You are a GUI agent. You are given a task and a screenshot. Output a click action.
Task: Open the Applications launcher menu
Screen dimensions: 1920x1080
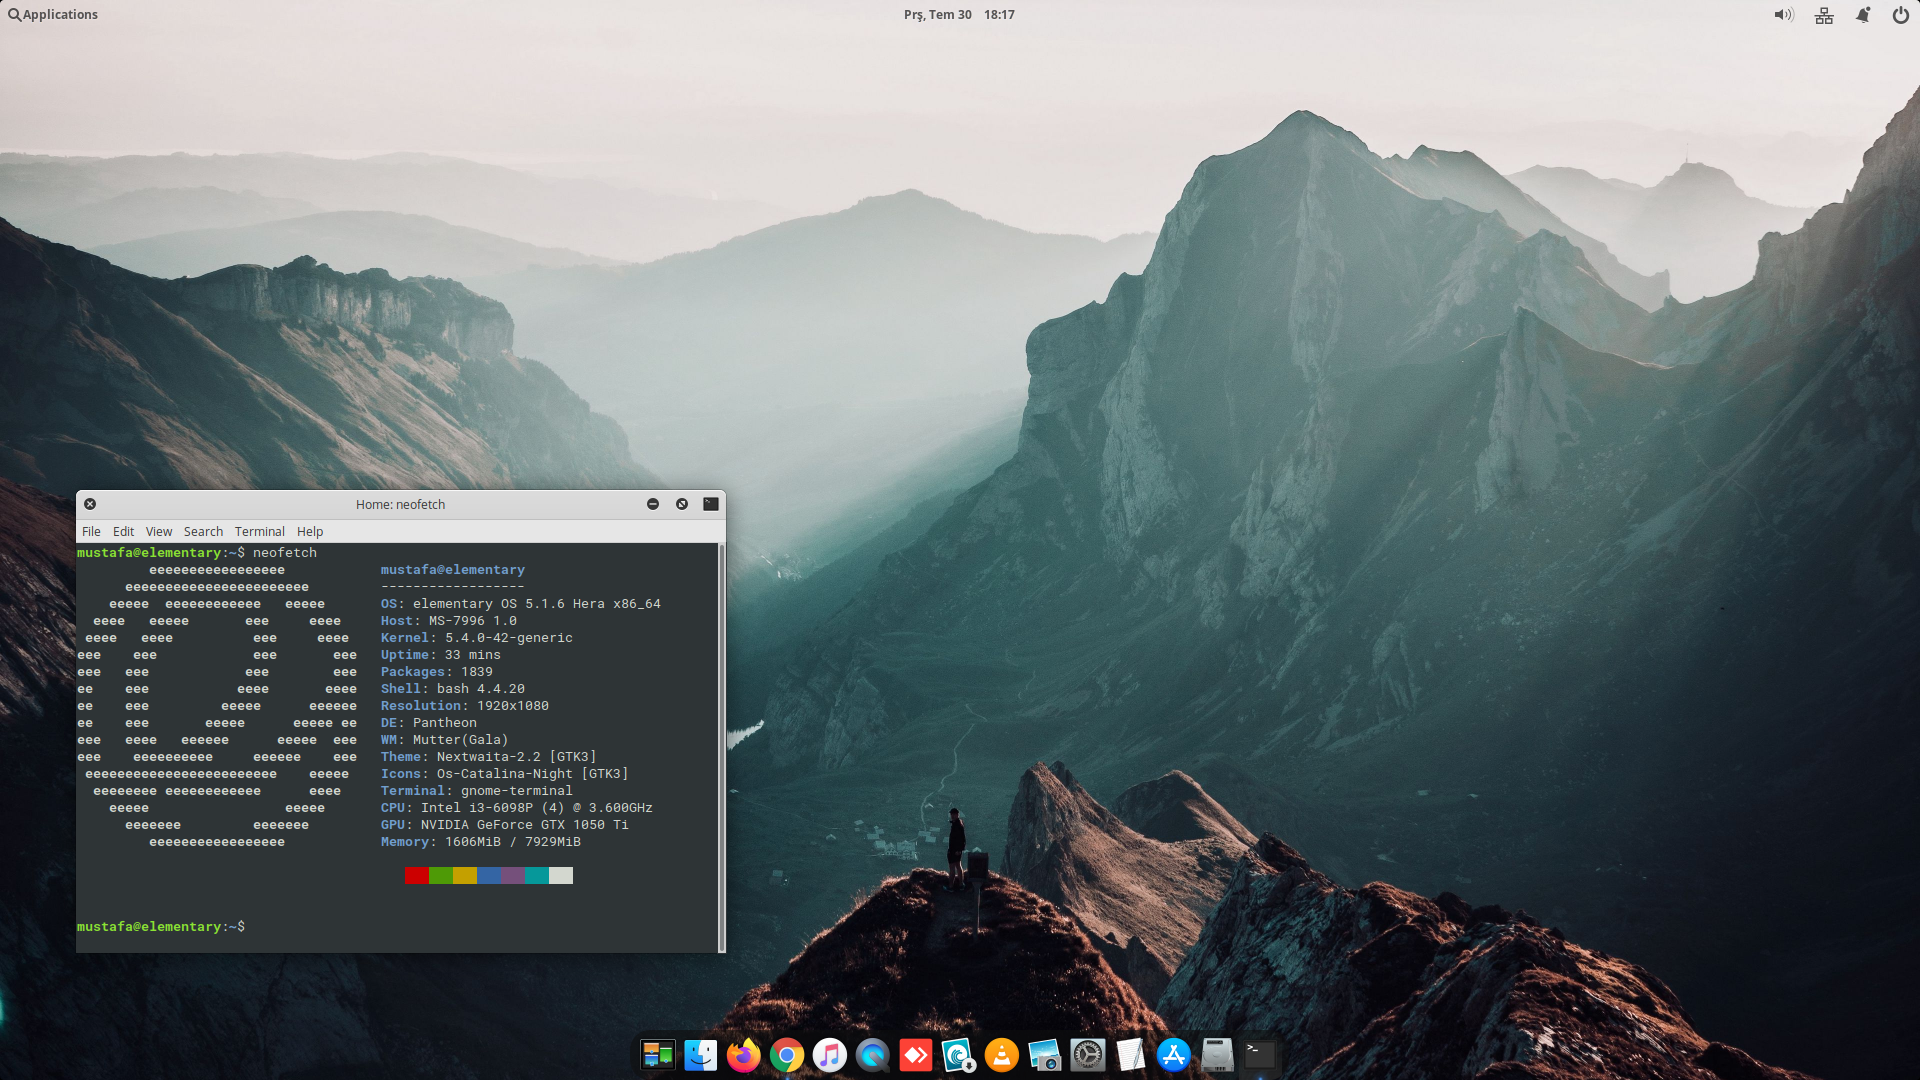(53, 15)
